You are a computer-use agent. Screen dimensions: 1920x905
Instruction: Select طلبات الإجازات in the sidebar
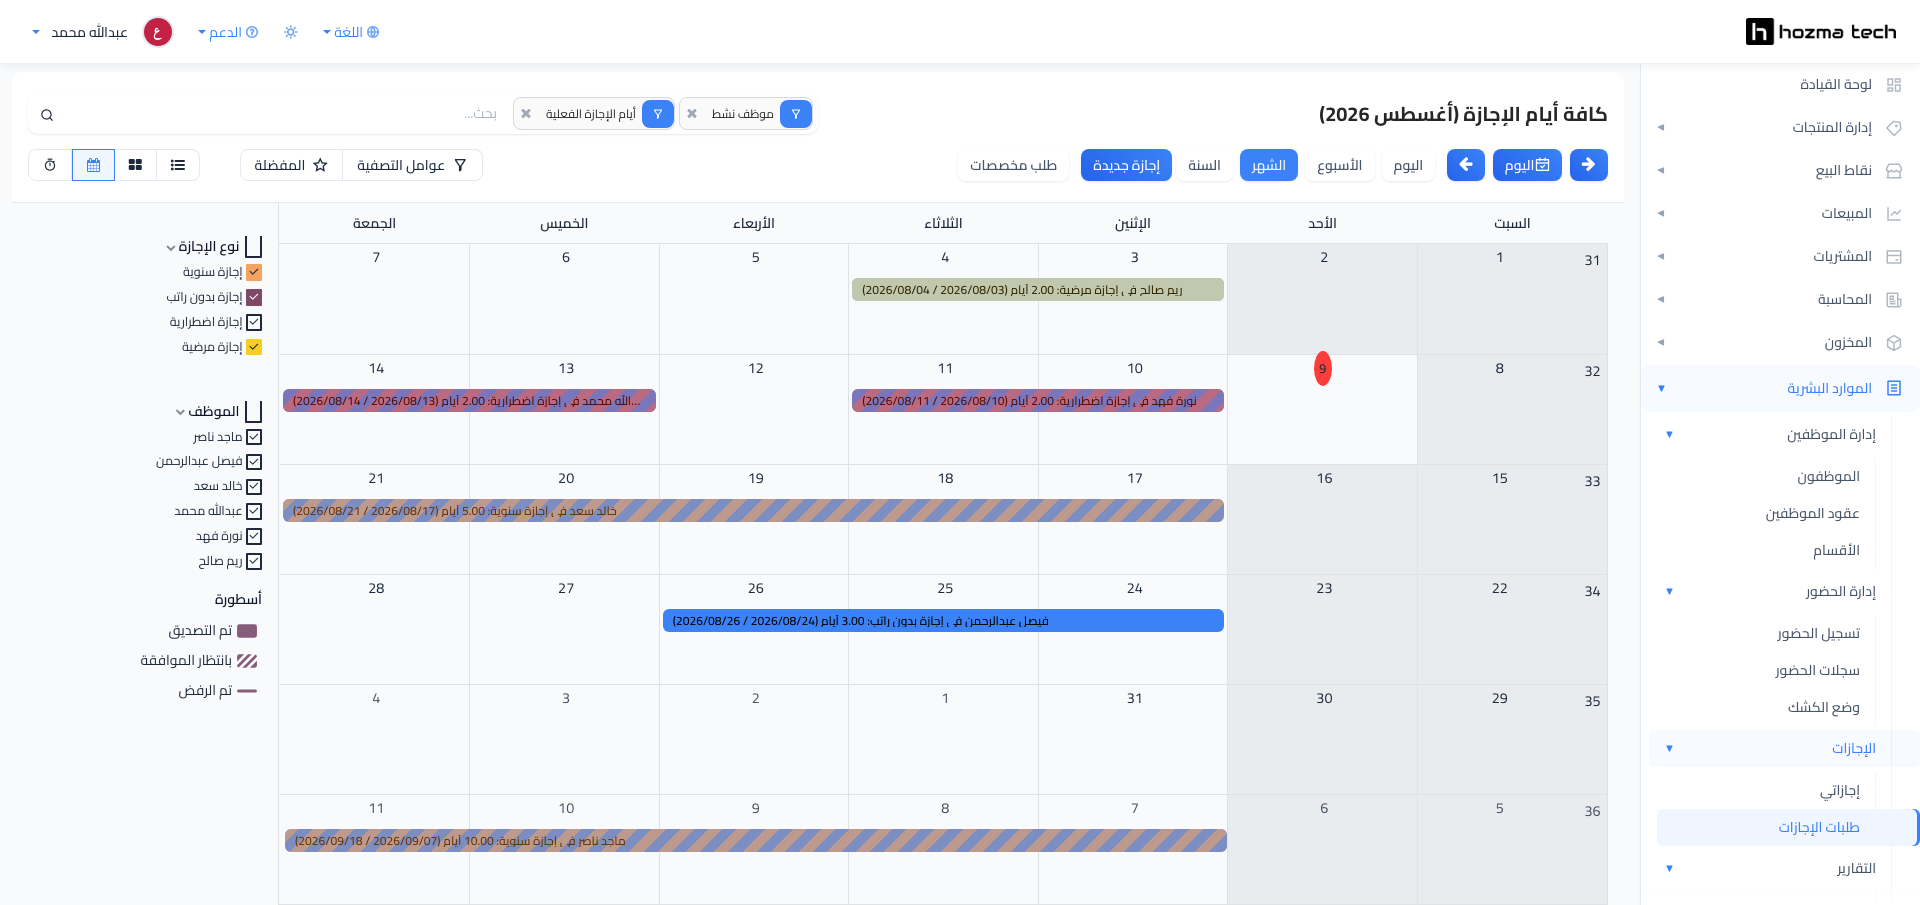coord(1786,827)
